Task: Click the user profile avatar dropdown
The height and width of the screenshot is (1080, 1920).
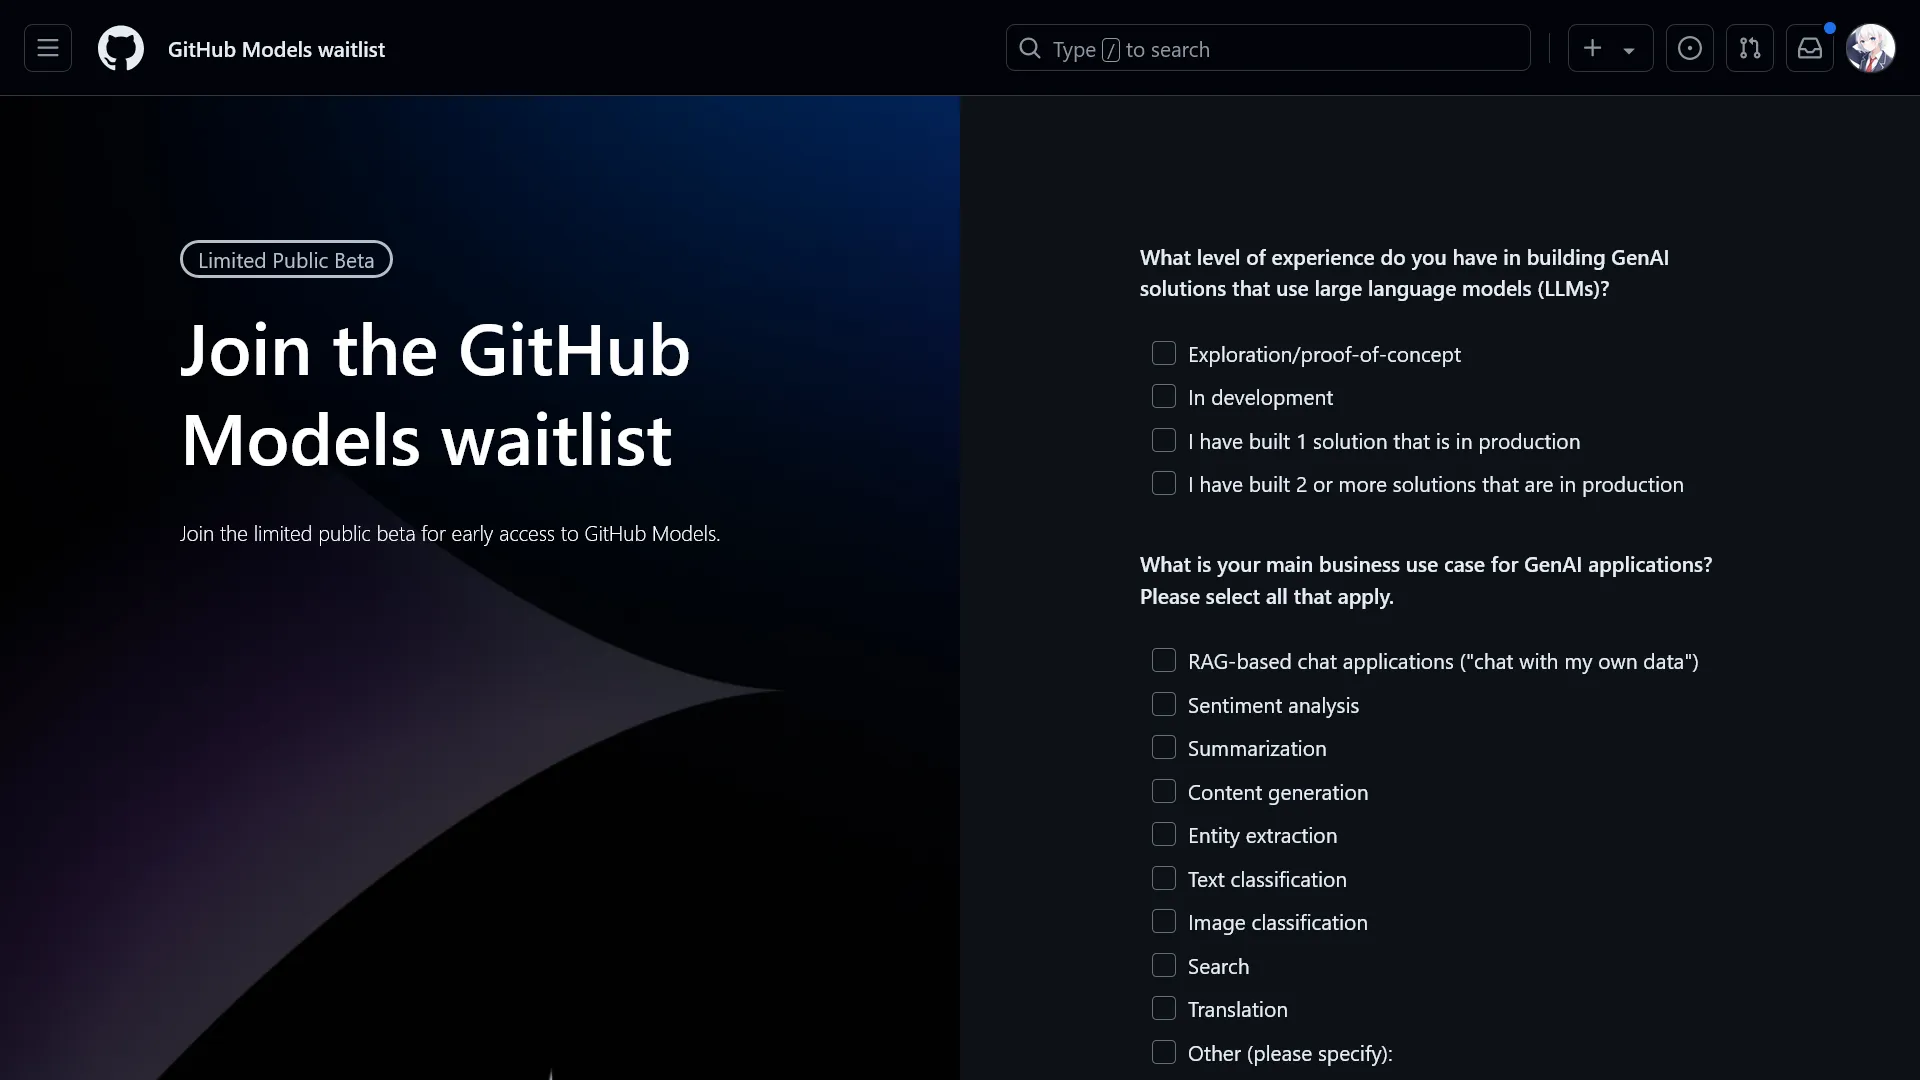Action: click(1871, 49)
